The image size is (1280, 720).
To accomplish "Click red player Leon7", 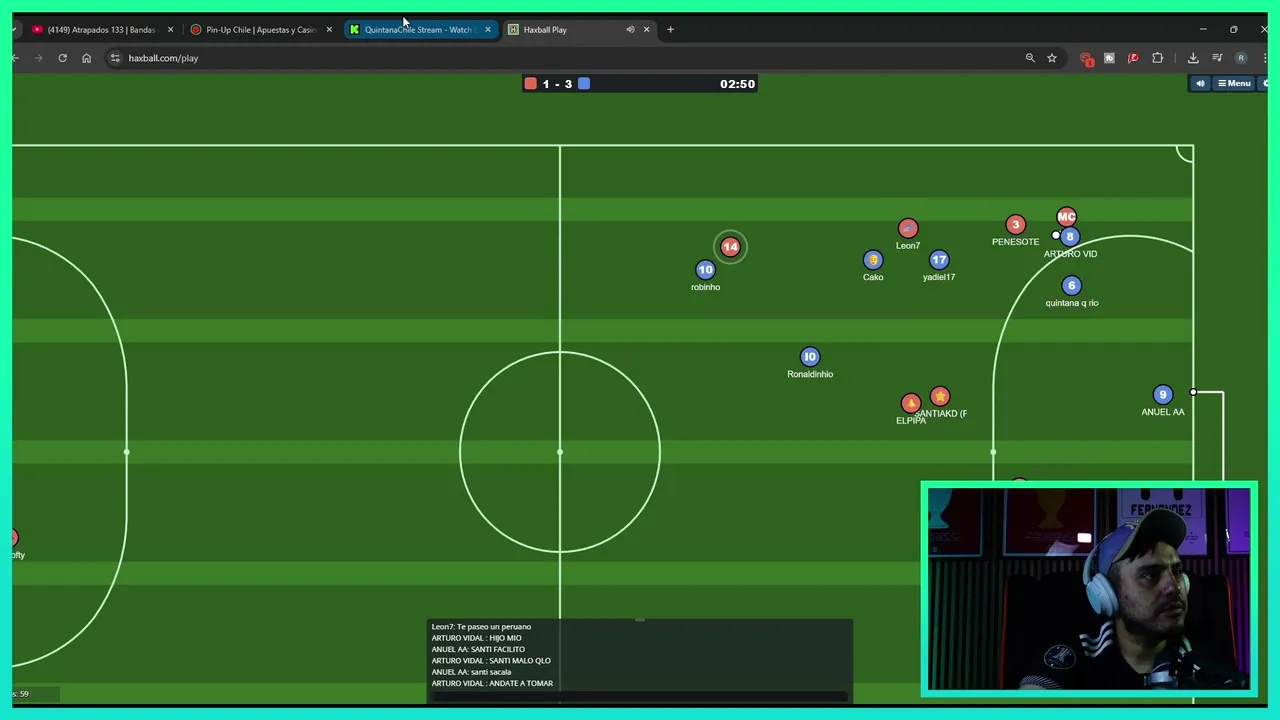I will pos(907,229).
